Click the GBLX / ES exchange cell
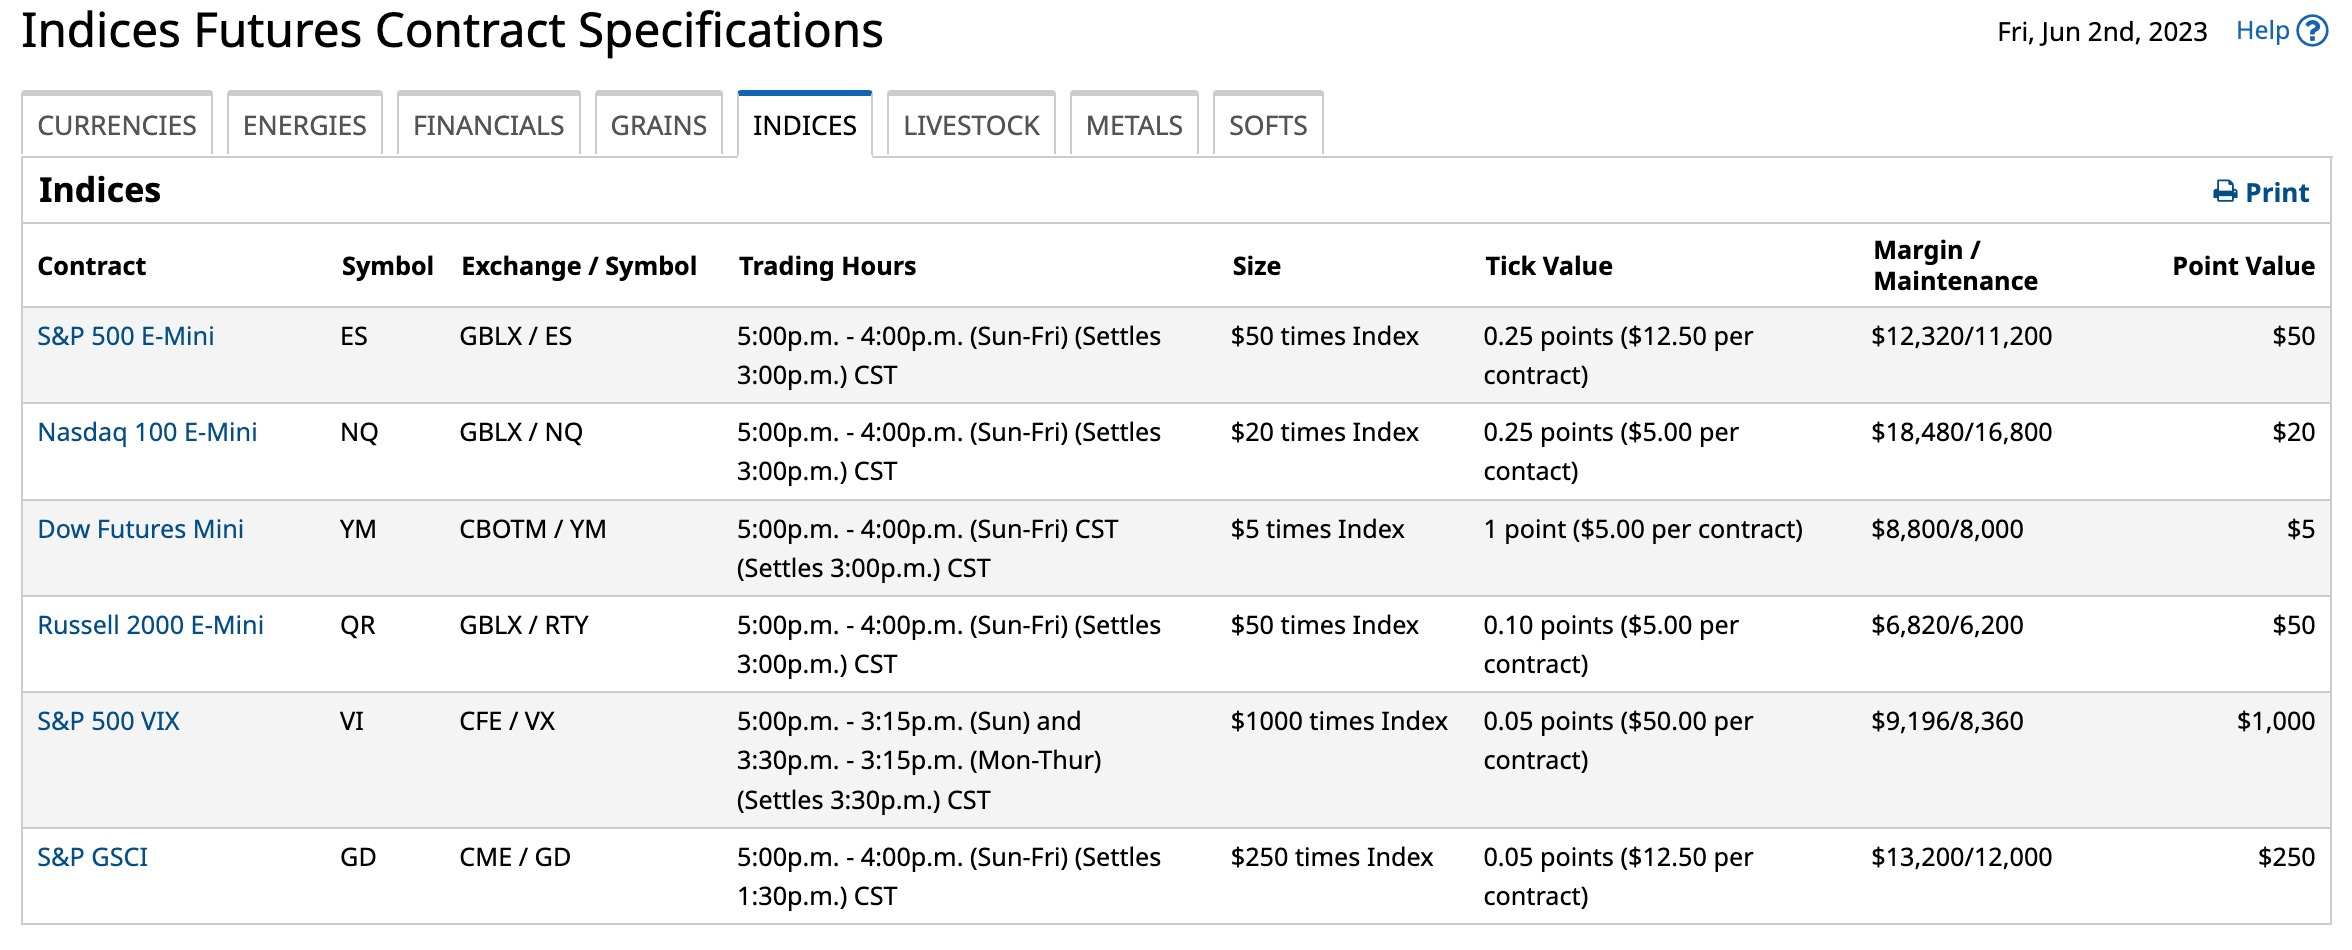2352x950 pixels. (516, 336)
